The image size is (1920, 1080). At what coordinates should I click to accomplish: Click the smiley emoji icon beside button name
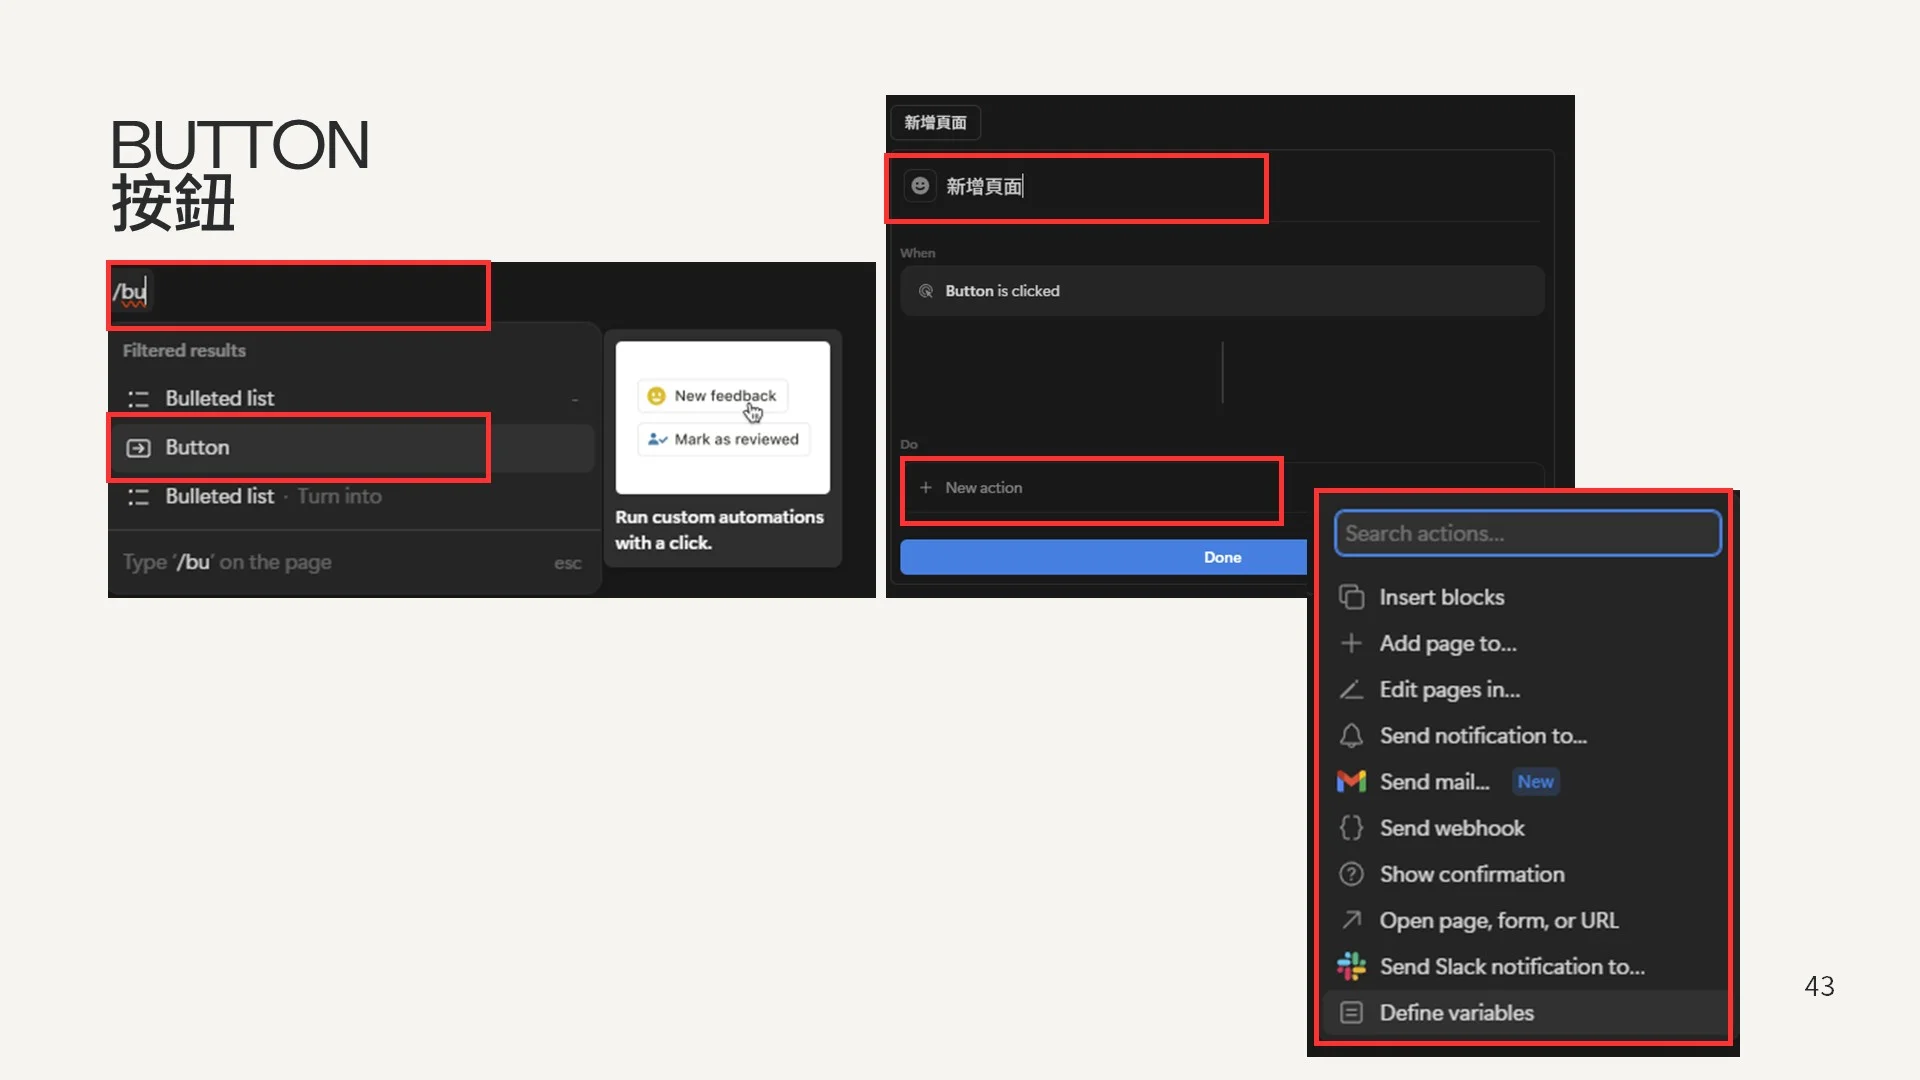pos(920,186)
